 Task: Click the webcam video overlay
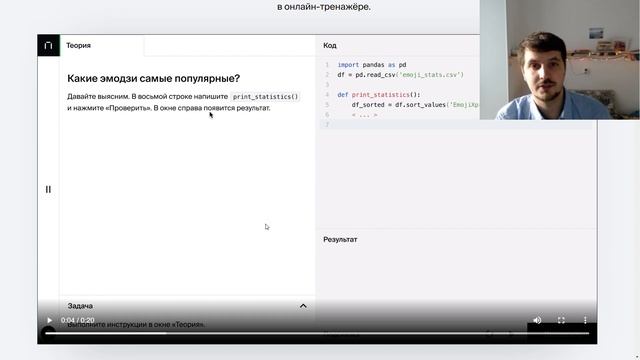tap(560, 60)
